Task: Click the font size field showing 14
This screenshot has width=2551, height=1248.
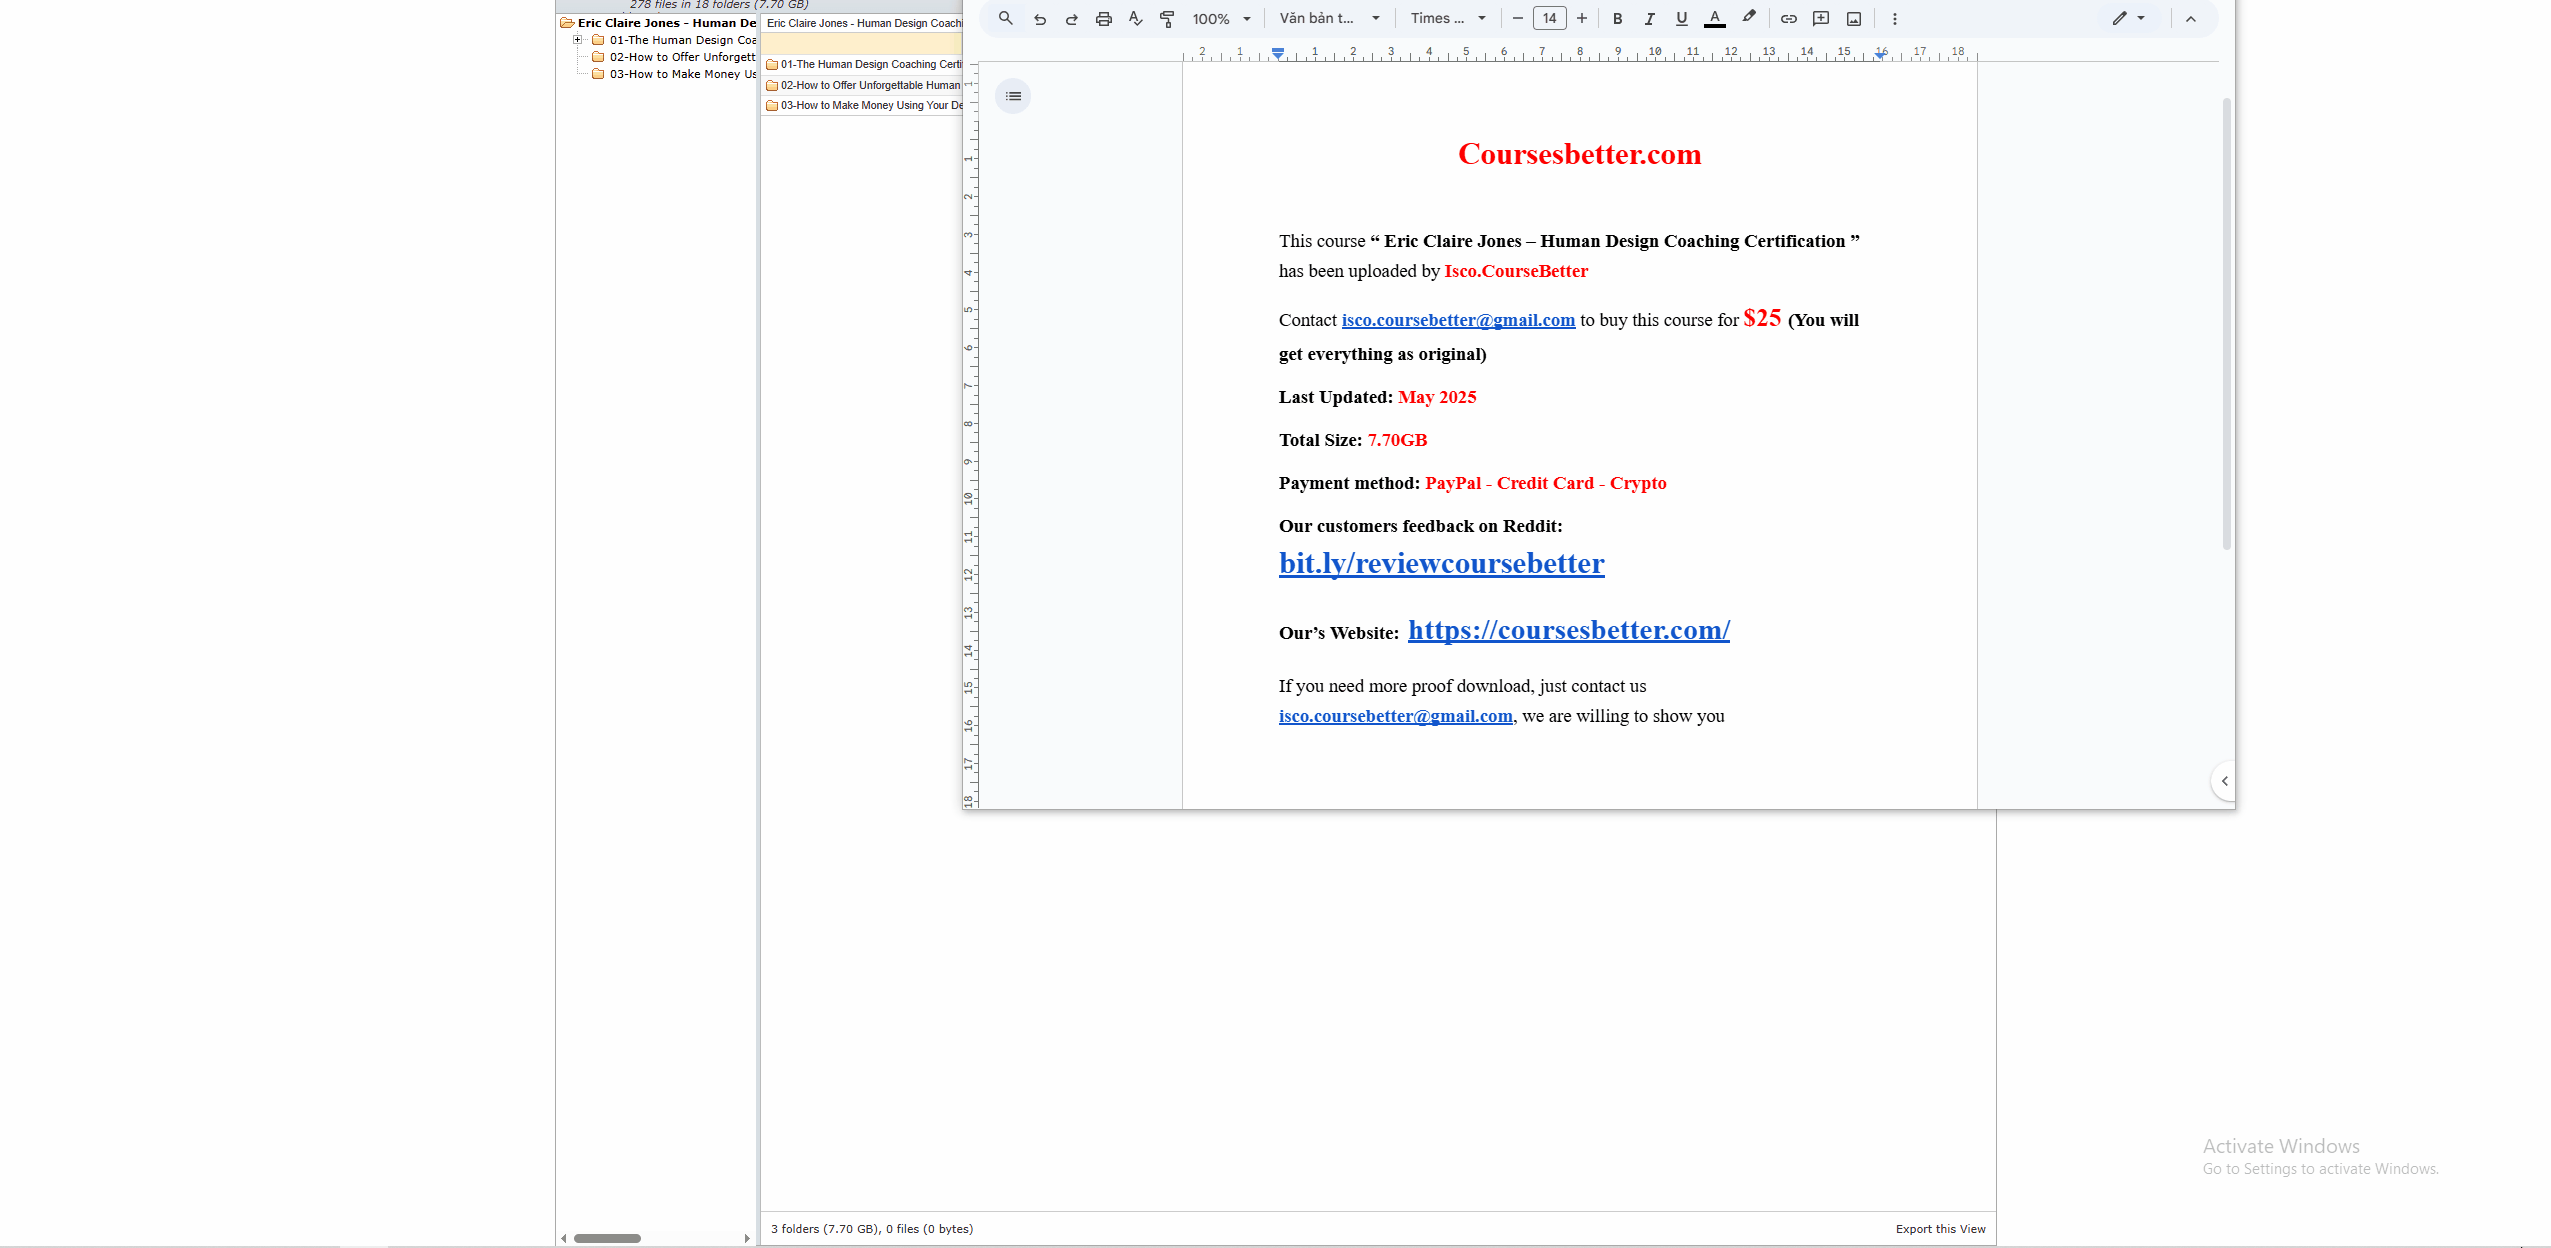Action: coord(1549,18)
